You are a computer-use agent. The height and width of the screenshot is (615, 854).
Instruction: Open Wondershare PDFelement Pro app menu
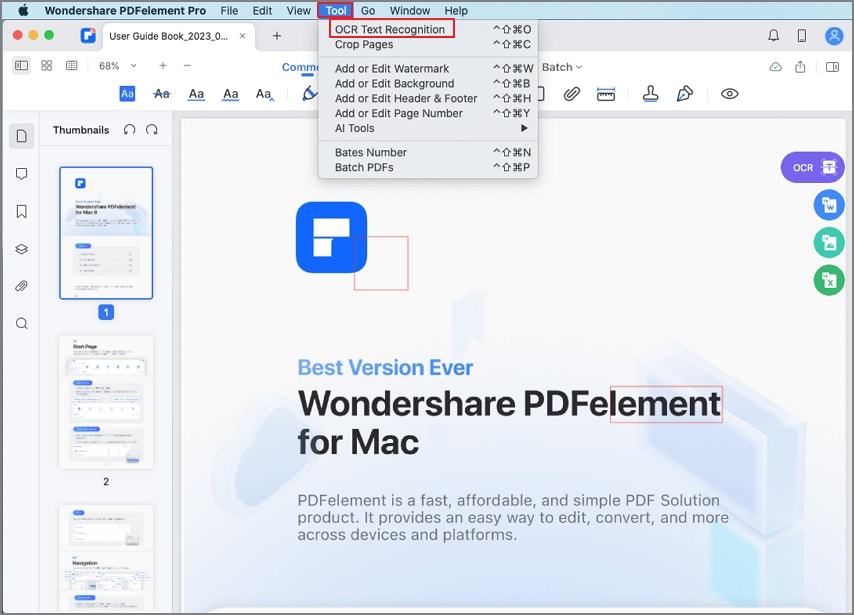point(125,10)
